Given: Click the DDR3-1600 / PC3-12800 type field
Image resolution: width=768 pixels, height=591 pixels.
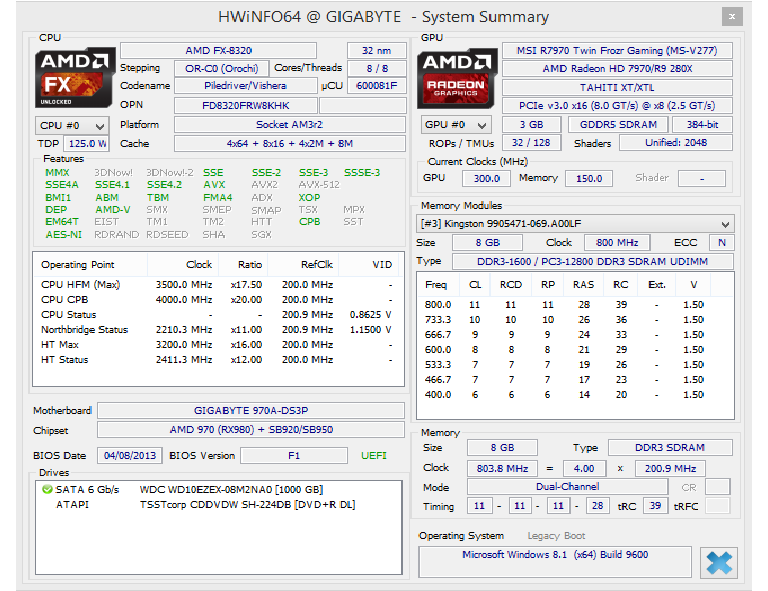Looking at the screenshot, I should point(593,261).
